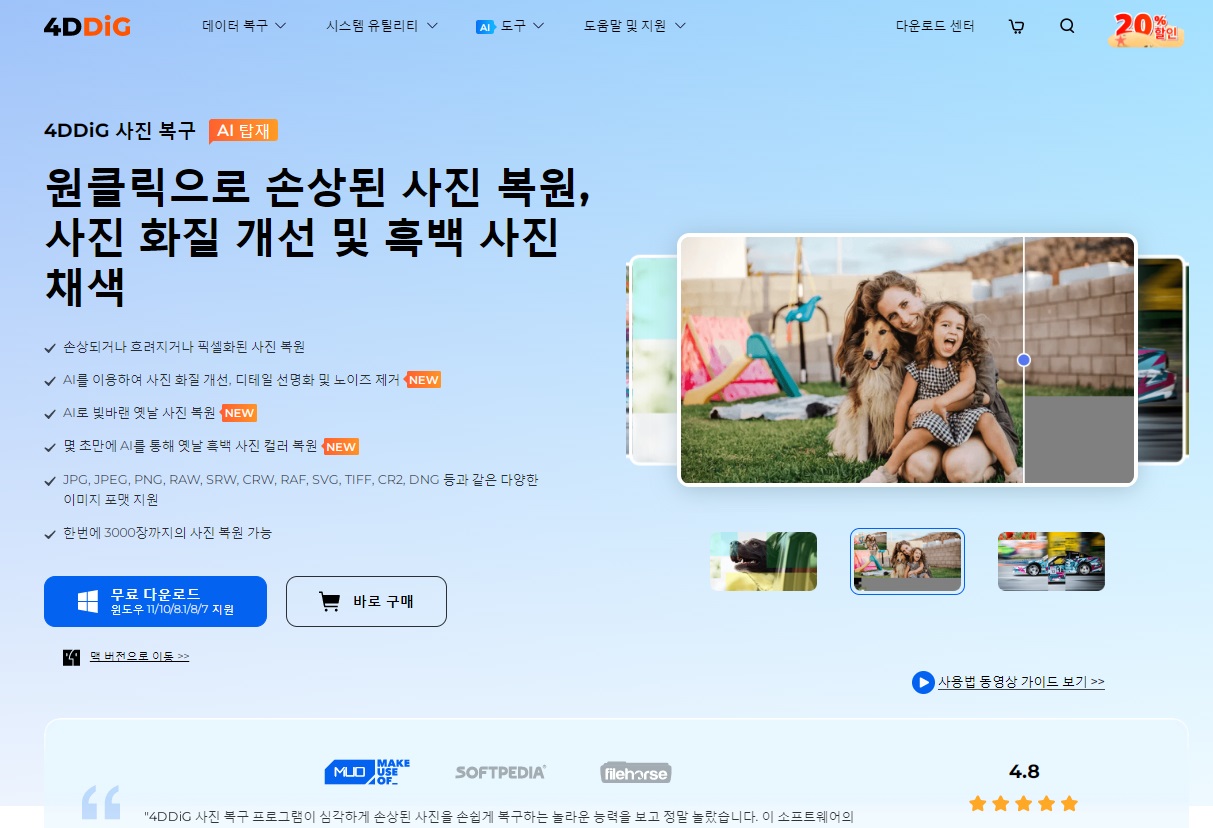
Task: Click the Windows logo in download button
Action: tap(88, 601)
